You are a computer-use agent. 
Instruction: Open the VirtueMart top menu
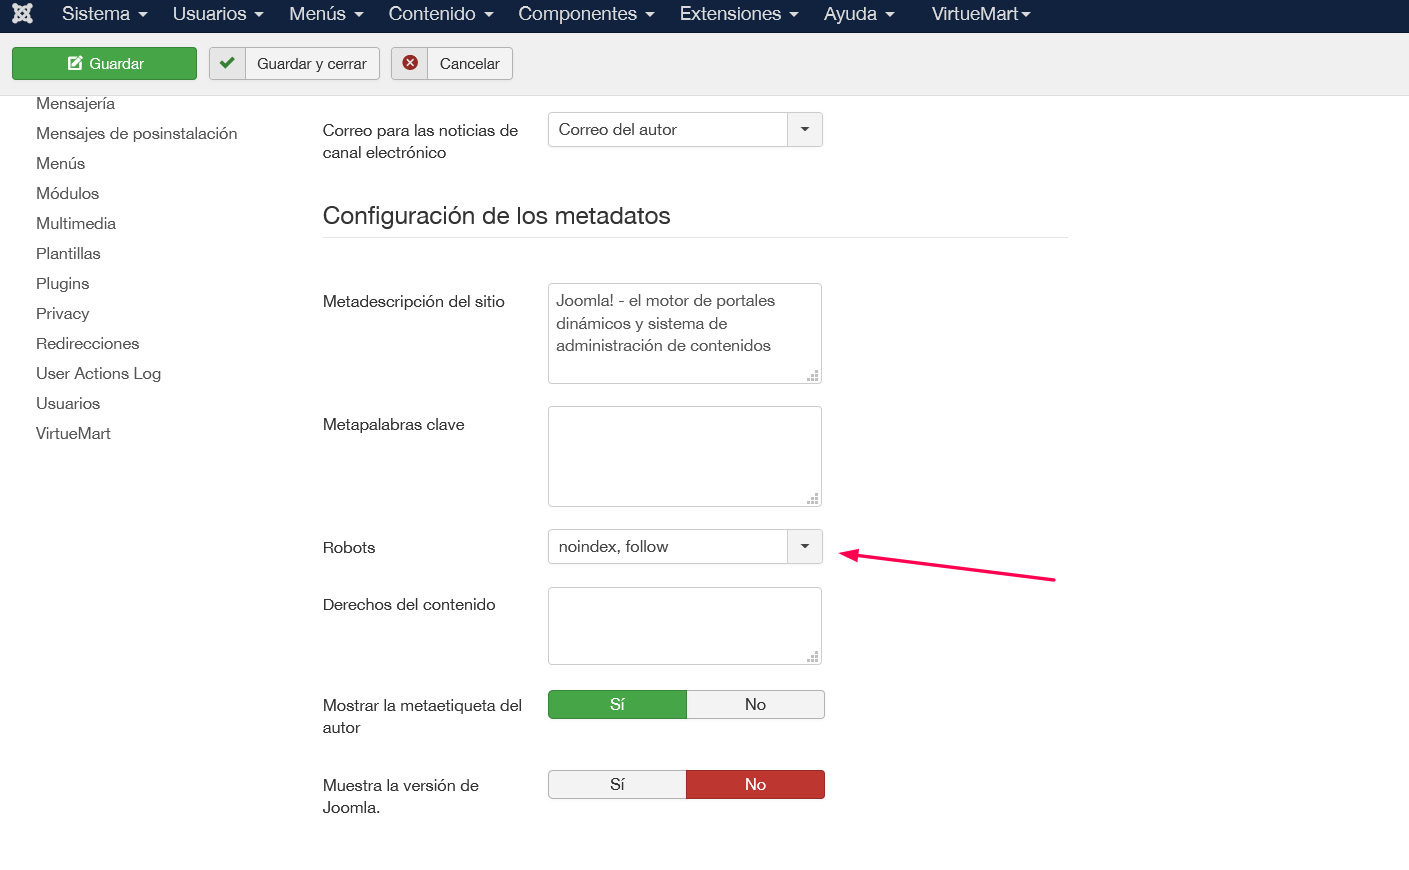coord(981,14)
